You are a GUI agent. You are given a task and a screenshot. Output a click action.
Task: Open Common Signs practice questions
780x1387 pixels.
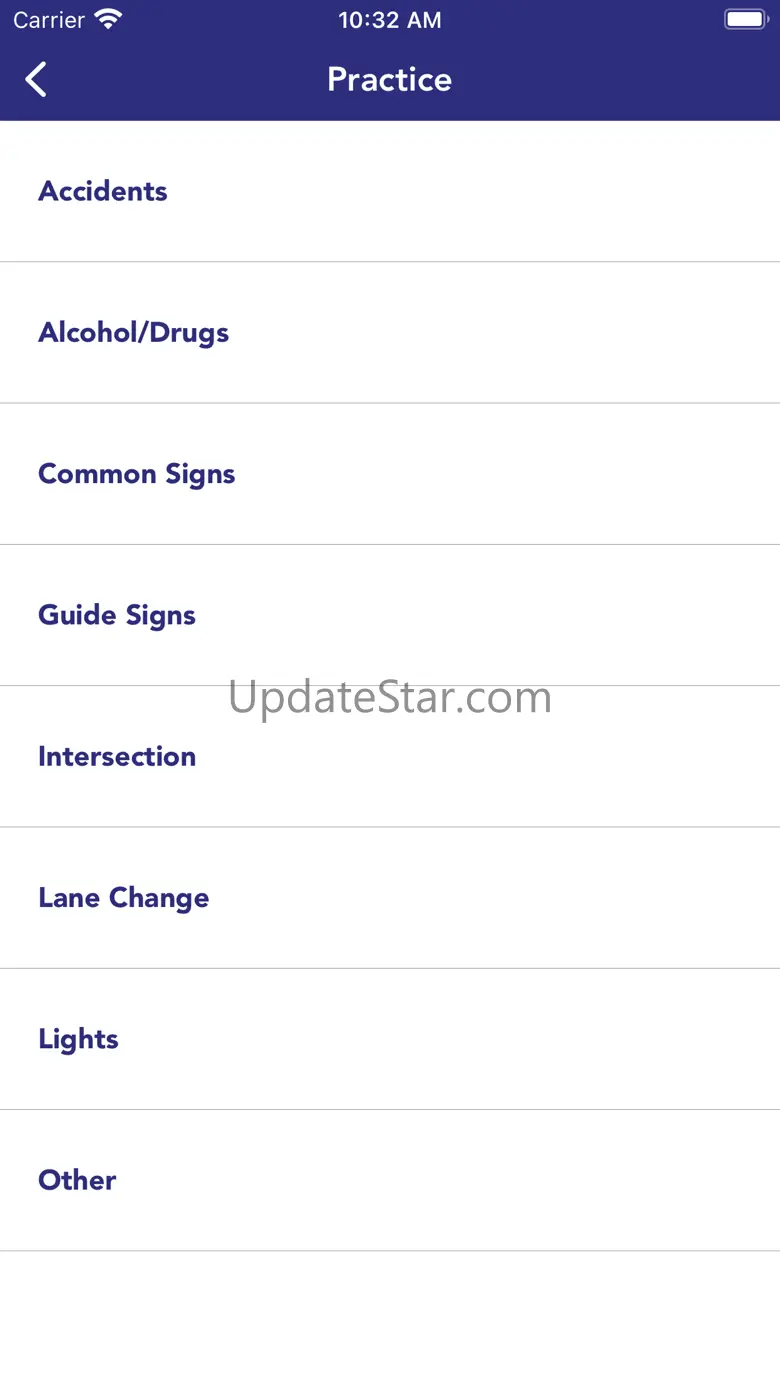coord(137,474)
